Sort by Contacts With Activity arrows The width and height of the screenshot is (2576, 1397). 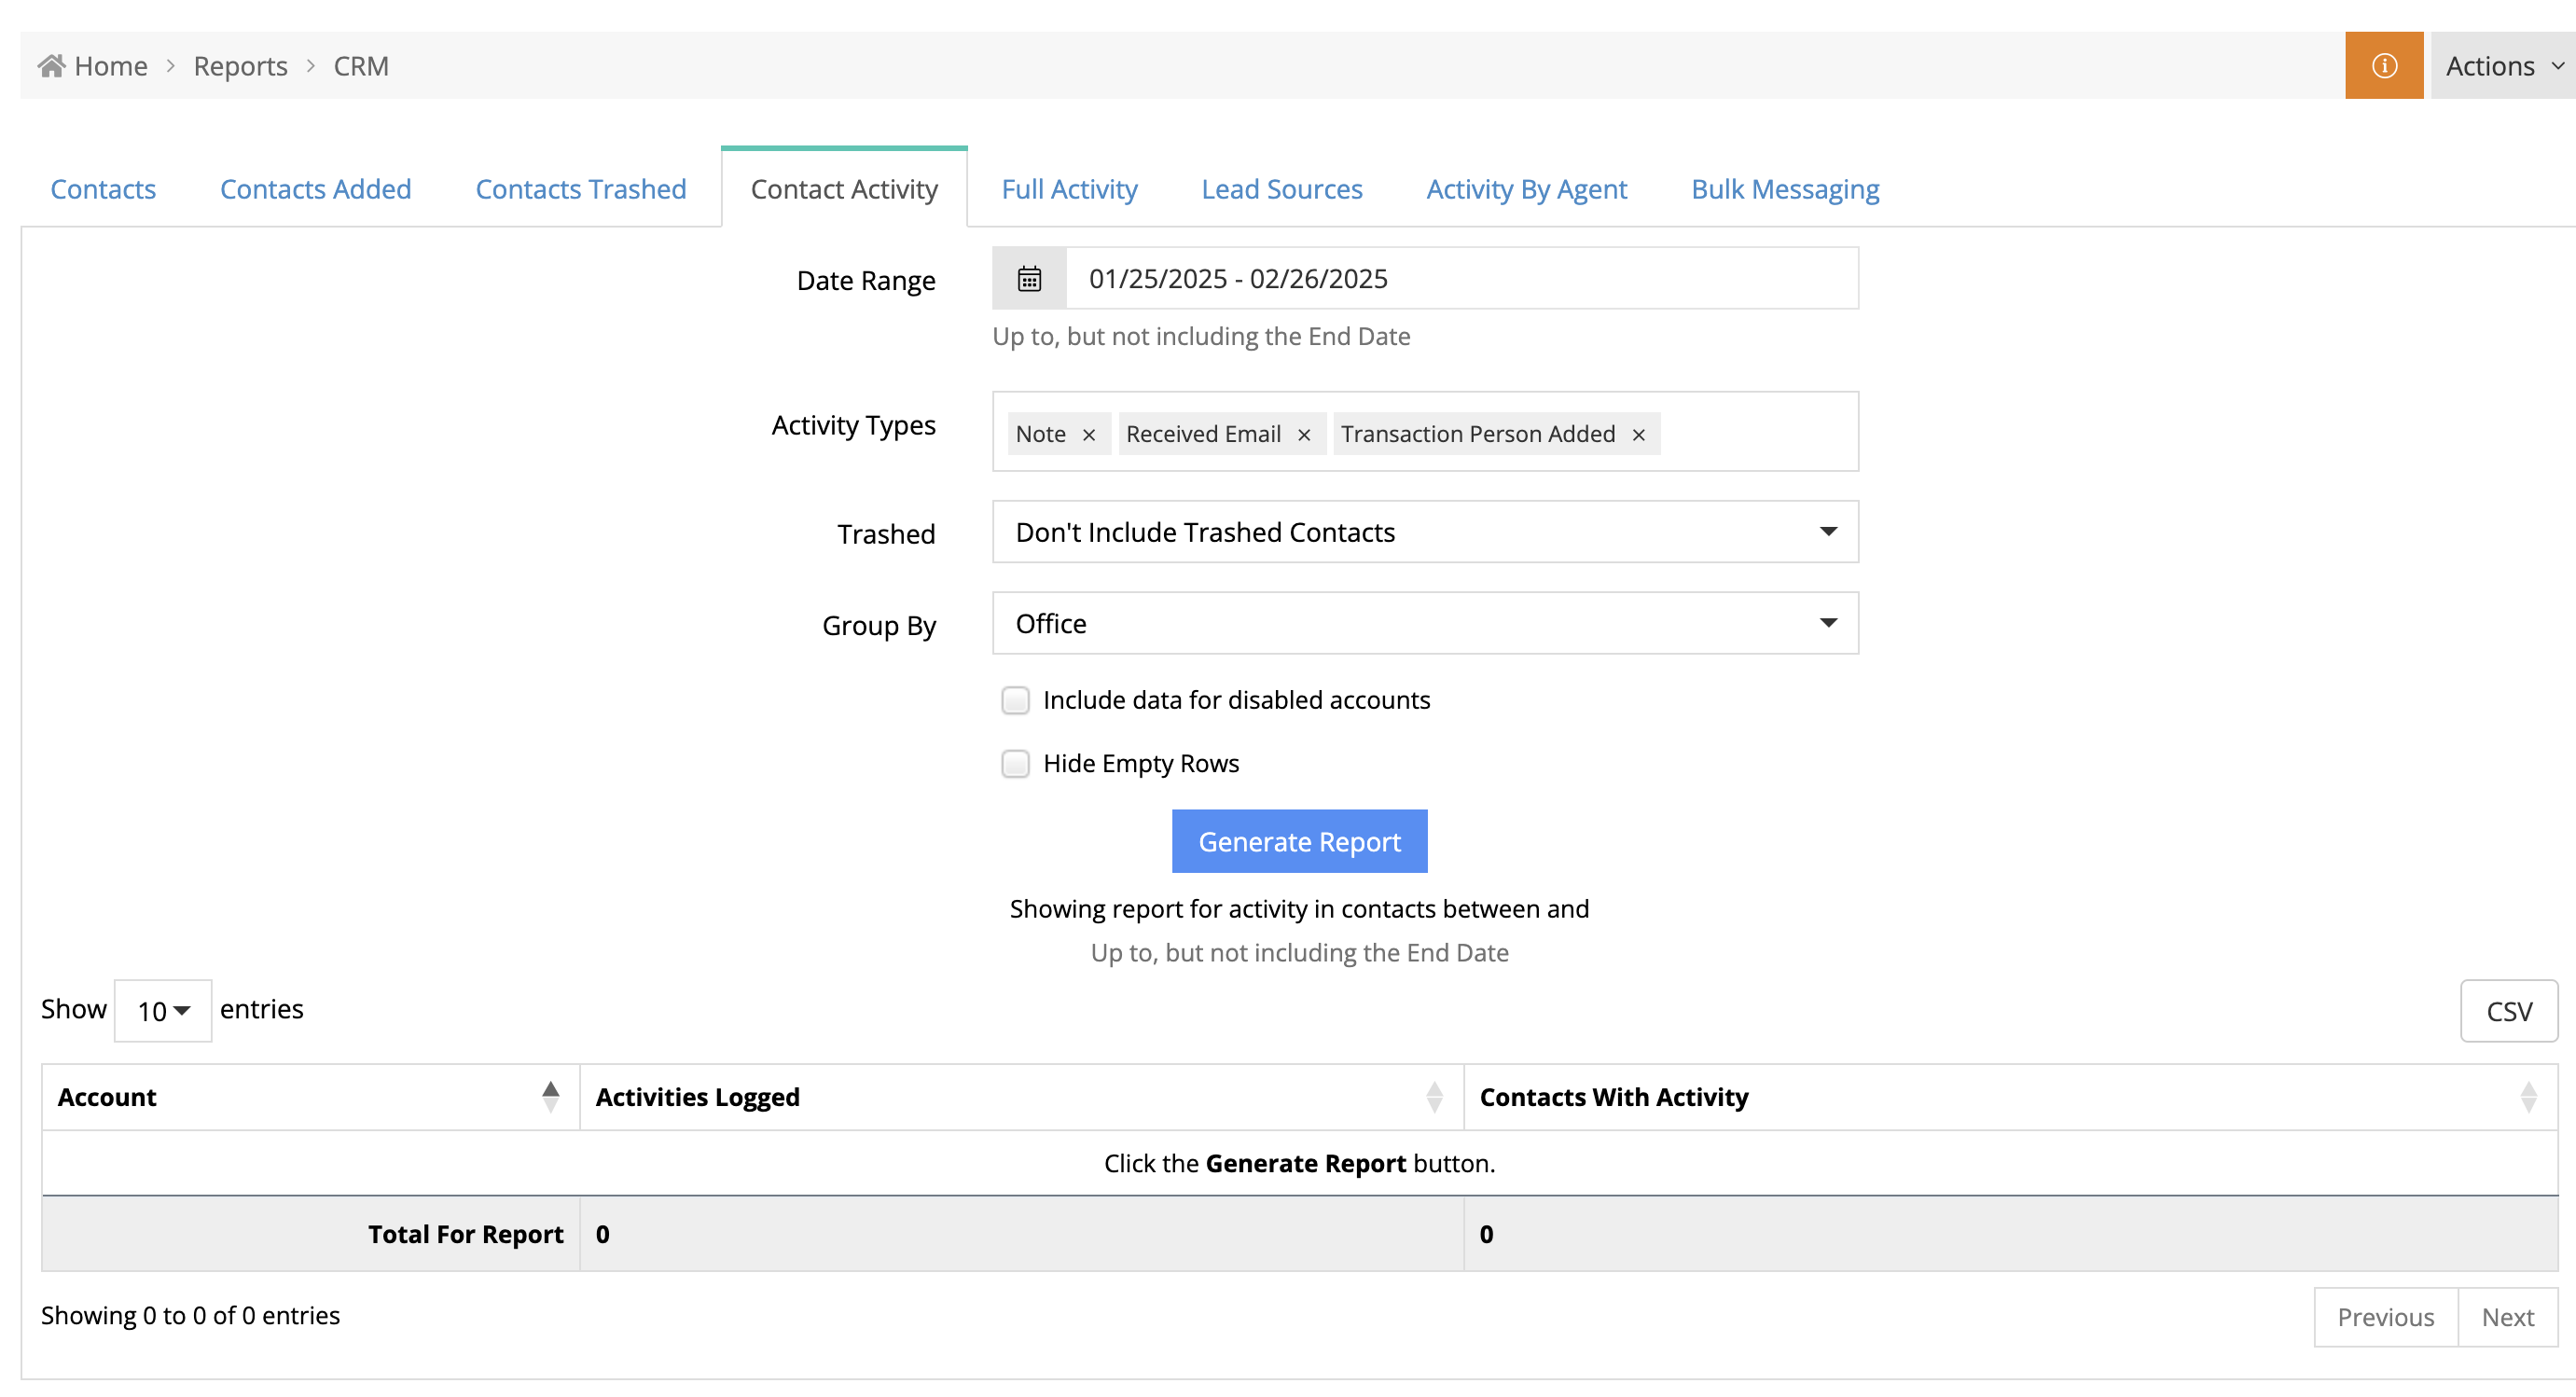[2528, 1097]
